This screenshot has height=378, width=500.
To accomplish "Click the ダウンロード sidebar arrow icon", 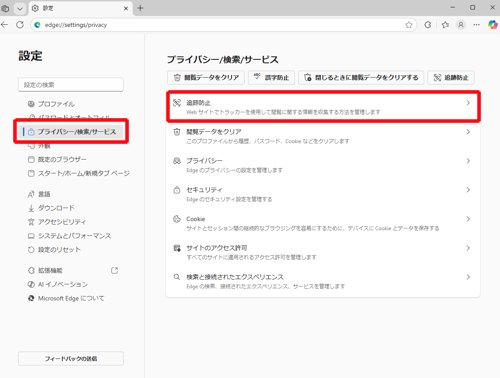I will click(31, 208).
